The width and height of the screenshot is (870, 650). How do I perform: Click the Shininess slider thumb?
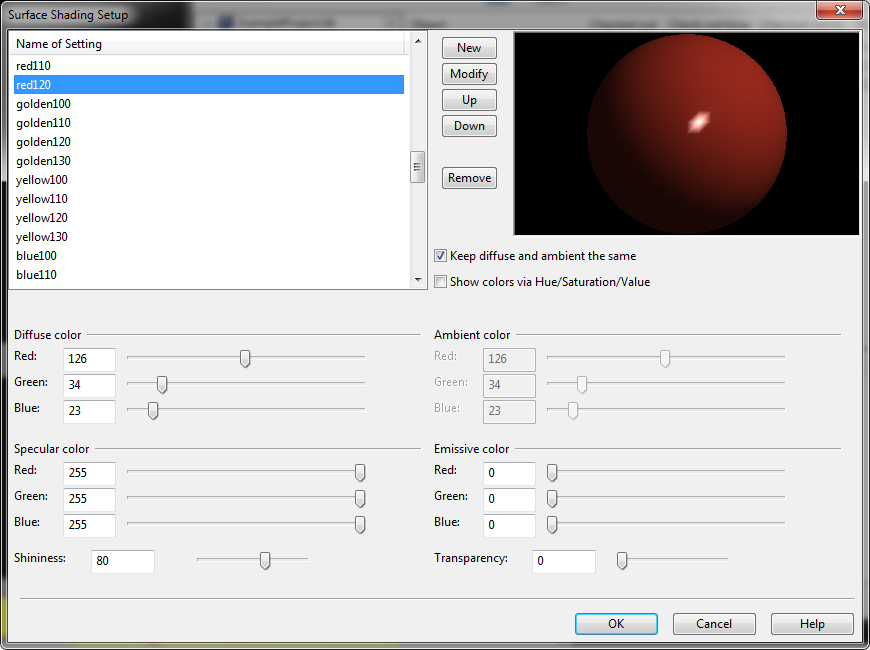[x=265, y=561]
